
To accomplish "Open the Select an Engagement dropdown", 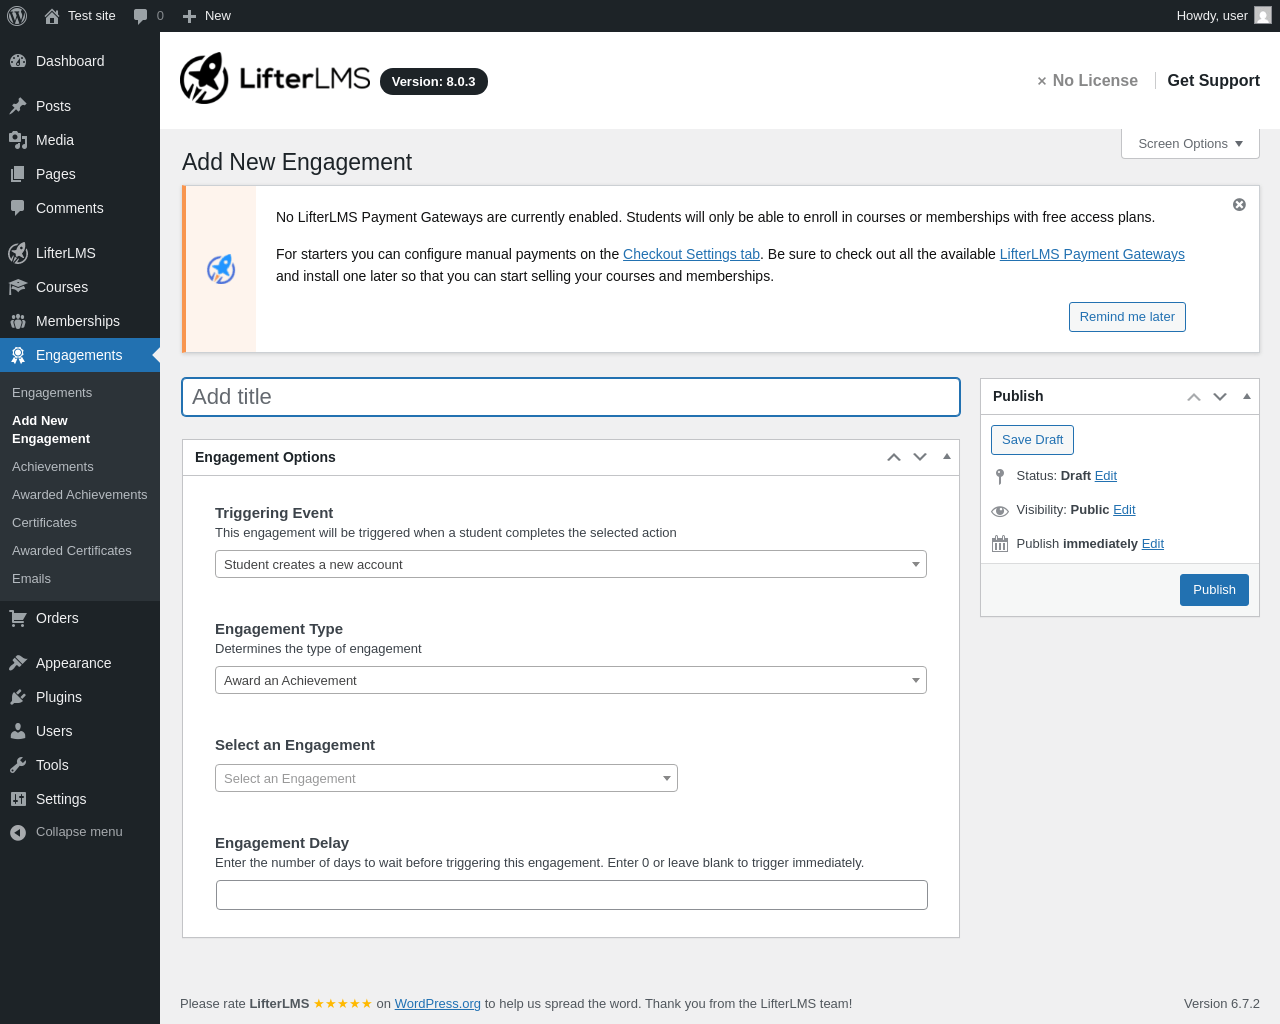I will (446, 779).
